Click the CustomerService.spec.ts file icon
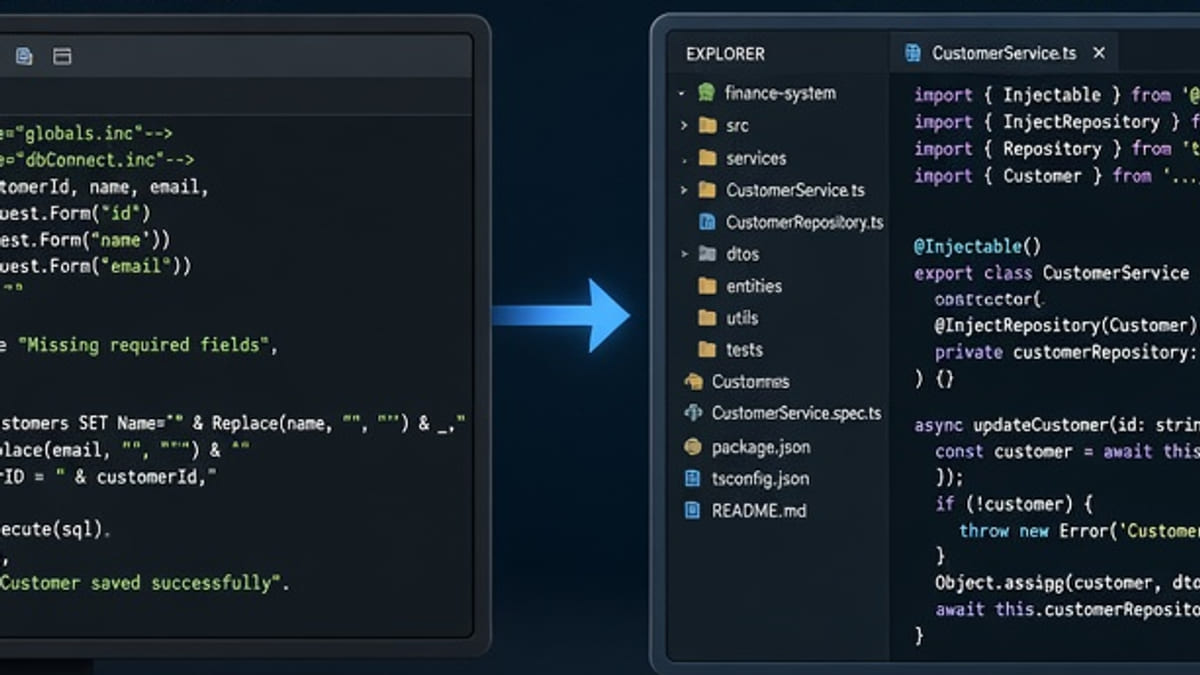Image resolution: width=1200 pixels, height=675 pixels. pos(693,413)
